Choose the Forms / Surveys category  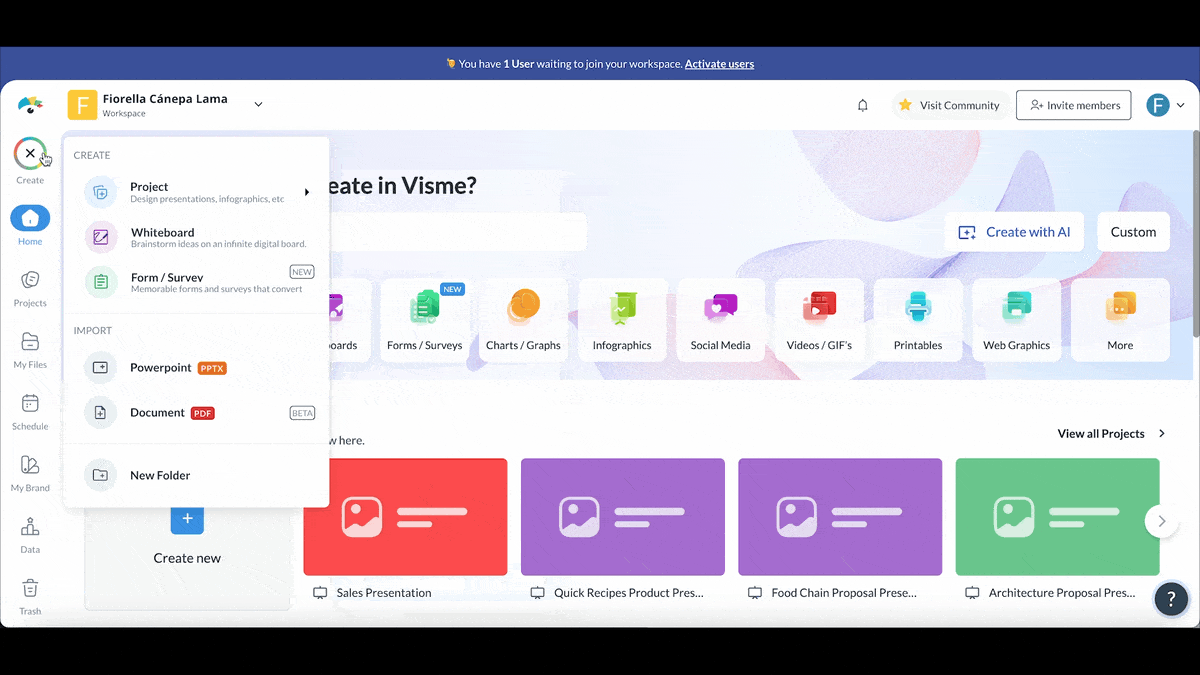[425, 320]
